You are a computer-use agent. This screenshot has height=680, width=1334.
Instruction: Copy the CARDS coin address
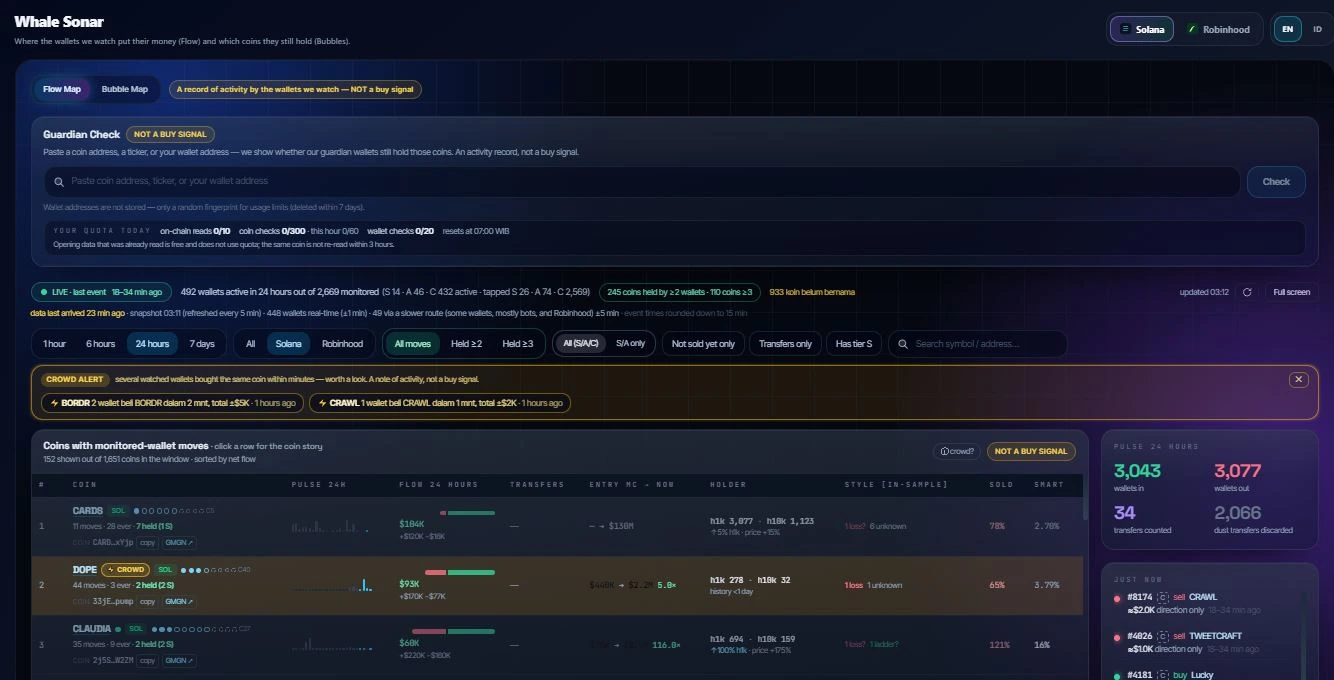tap(147, 542)
